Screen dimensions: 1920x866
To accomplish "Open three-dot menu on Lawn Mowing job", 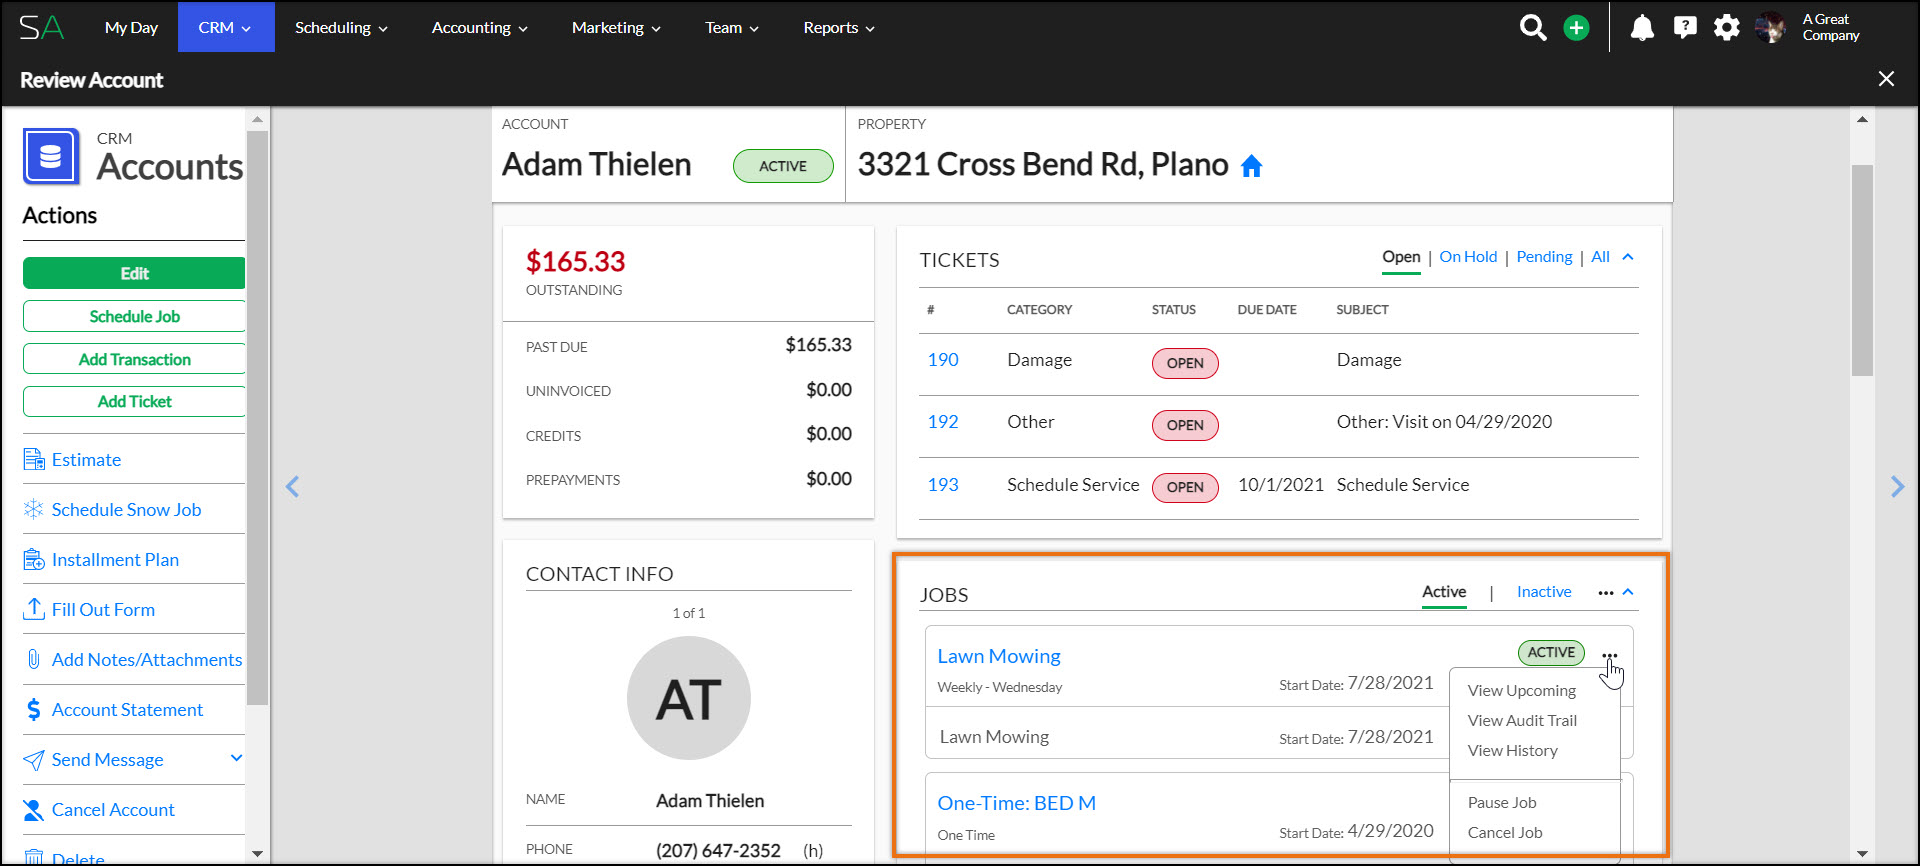I will 1609,656.
